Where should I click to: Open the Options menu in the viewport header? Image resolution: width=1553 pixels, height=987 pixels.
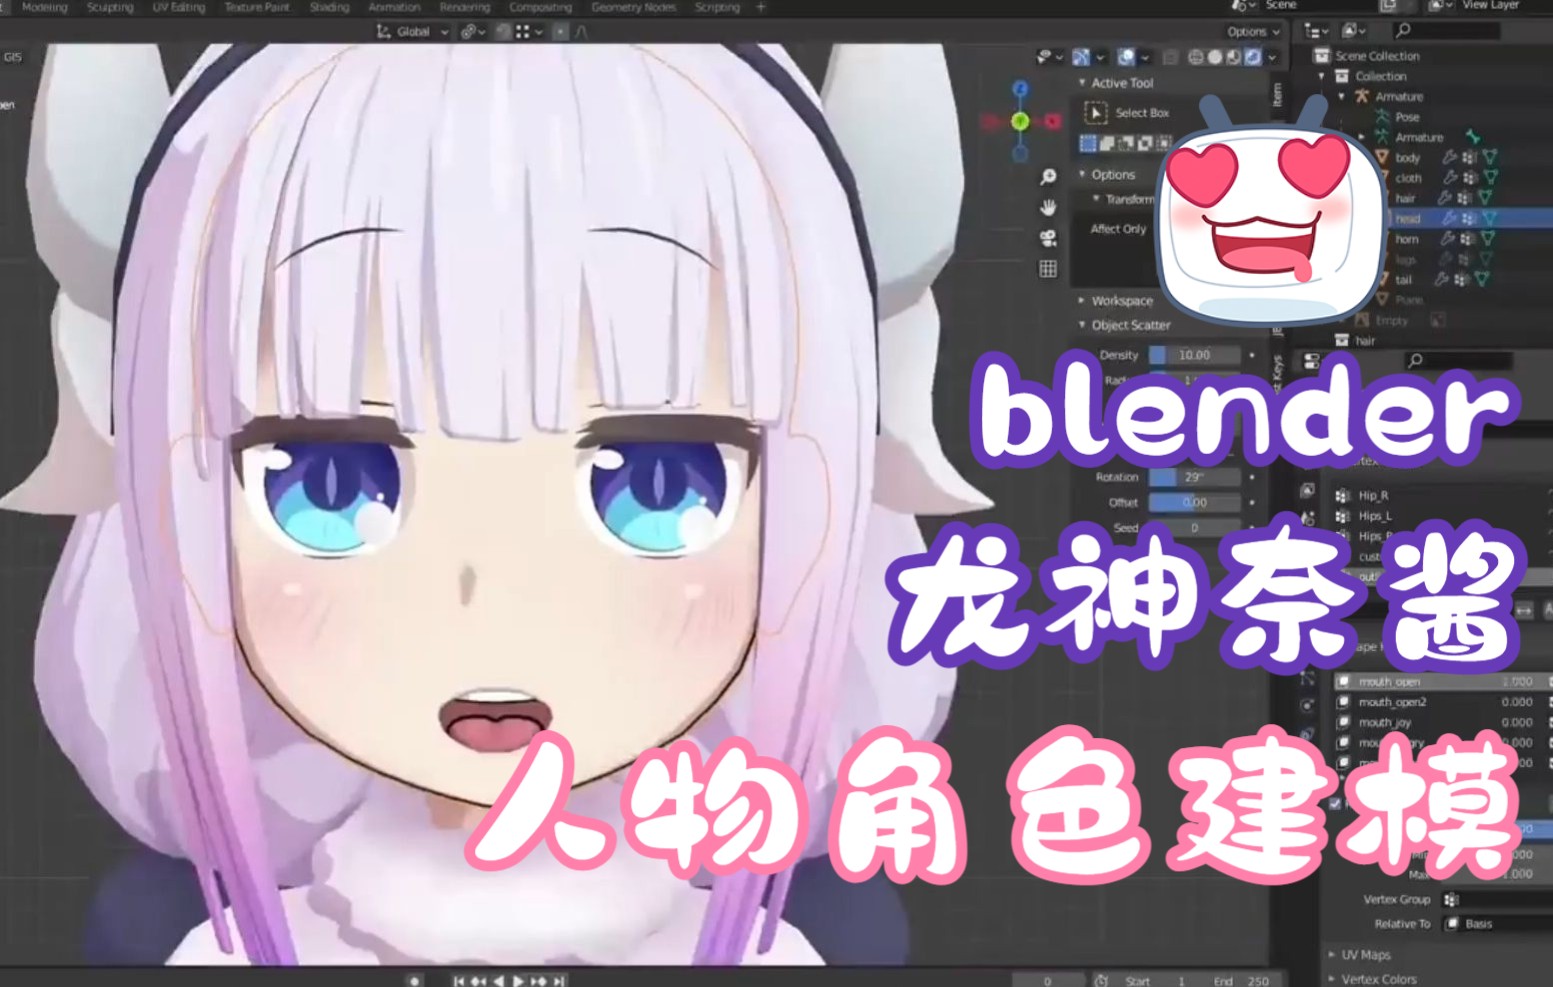pyautogui.click(x=1251, y=31)
